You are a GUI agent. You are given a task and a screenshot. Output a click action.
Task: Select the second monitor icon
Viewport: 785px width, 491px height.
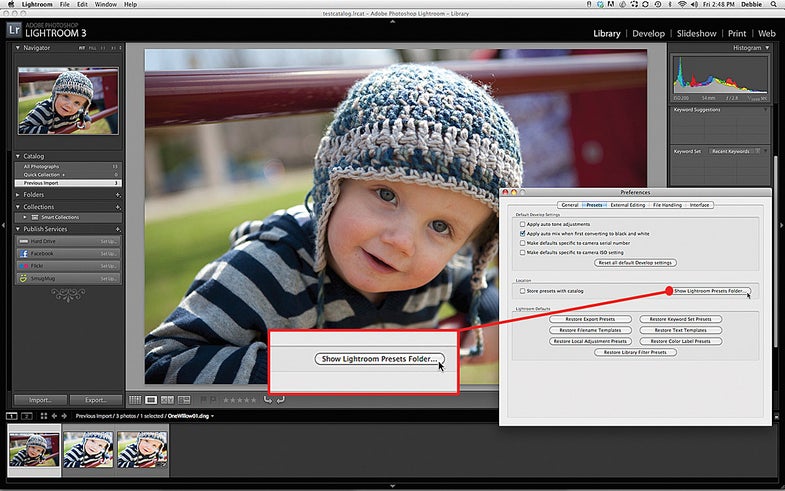click(27, 416)
